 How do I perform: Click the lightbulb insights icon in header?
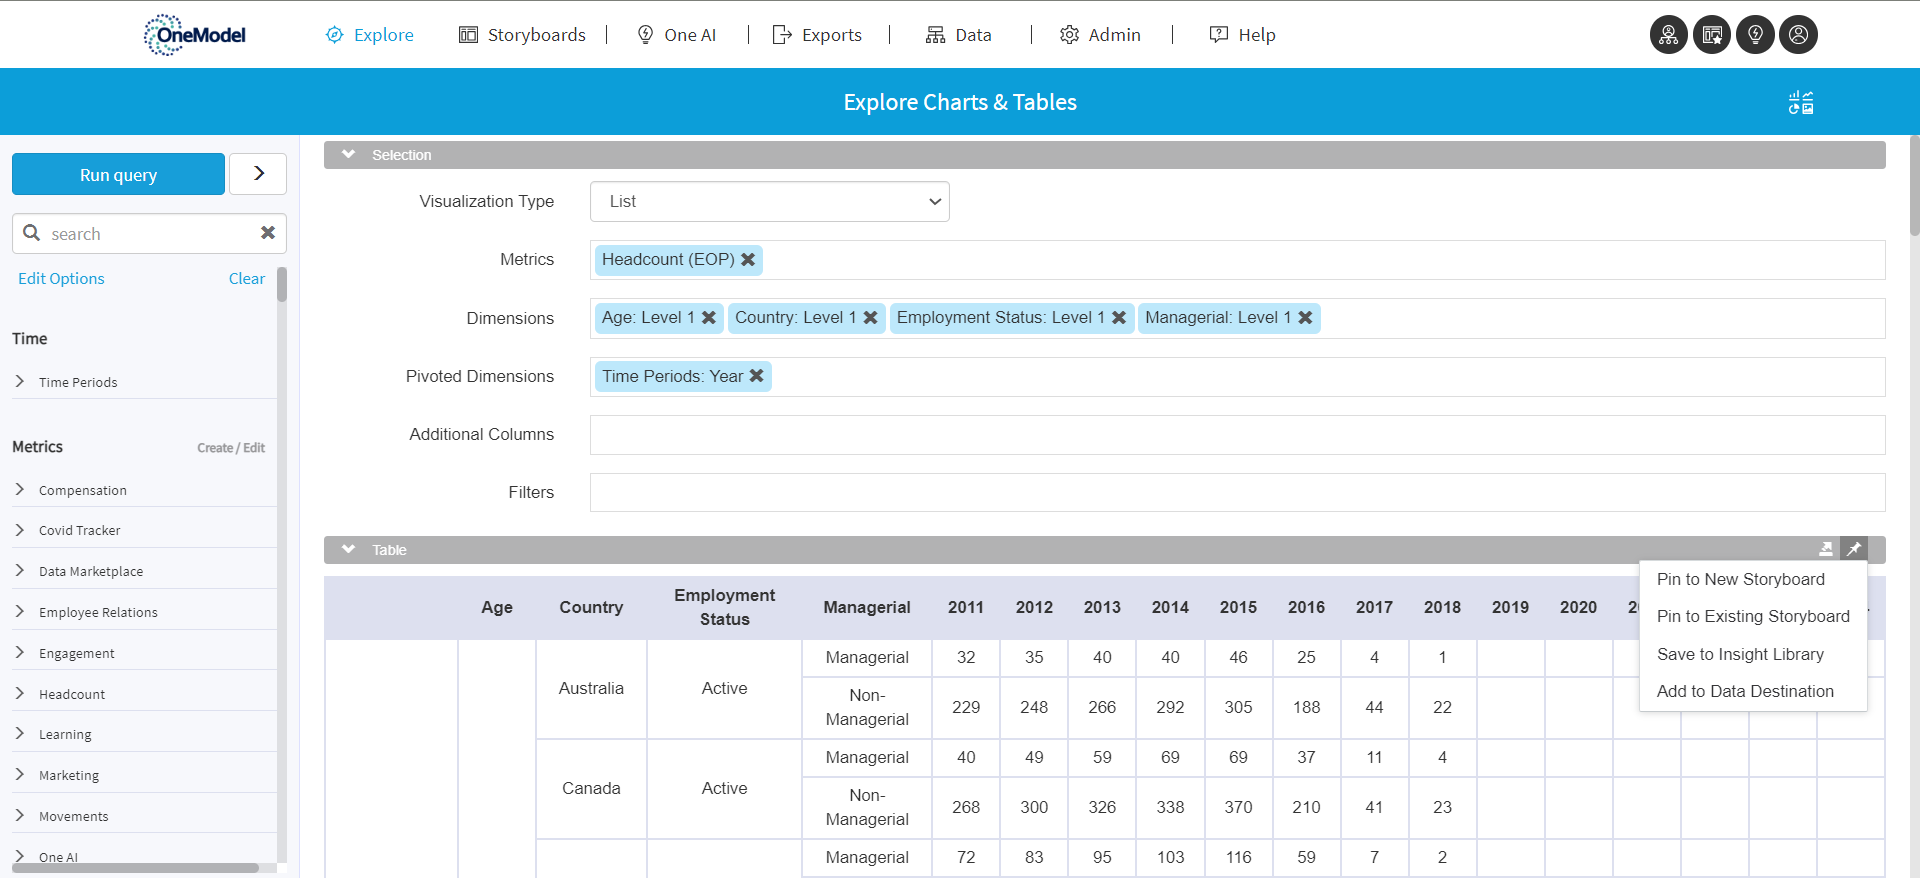click(x=1755, y=35)
